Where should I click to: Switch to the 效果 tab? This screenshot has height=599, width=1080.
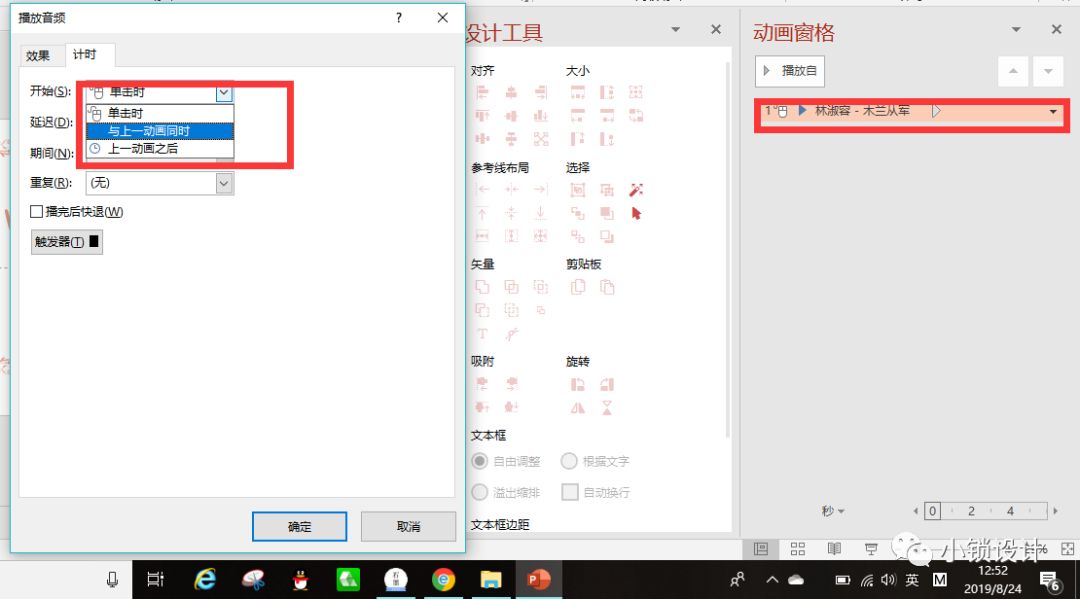point(39,55)
